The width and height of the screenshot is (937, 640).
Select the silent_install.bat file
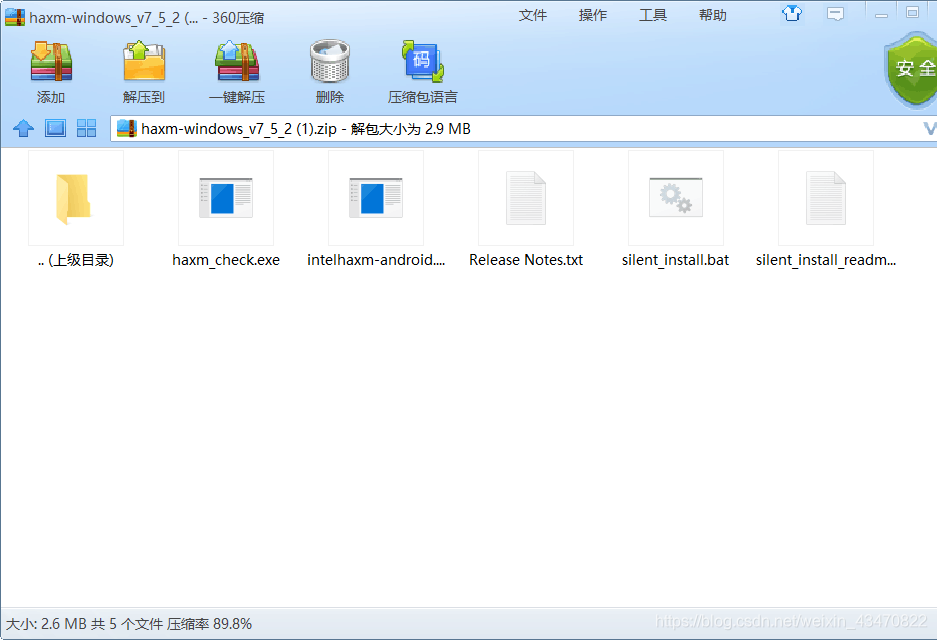675,198
